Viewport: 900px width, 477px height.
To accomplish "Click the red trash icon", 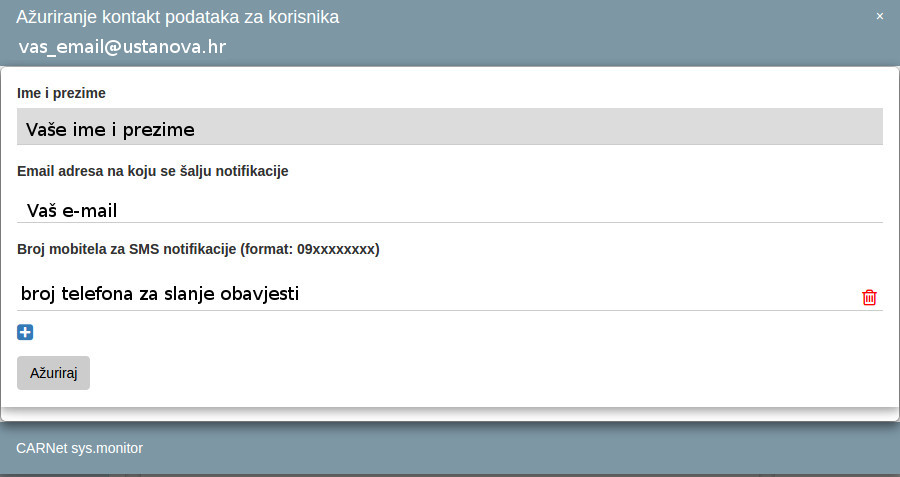I will coord(869,297).
